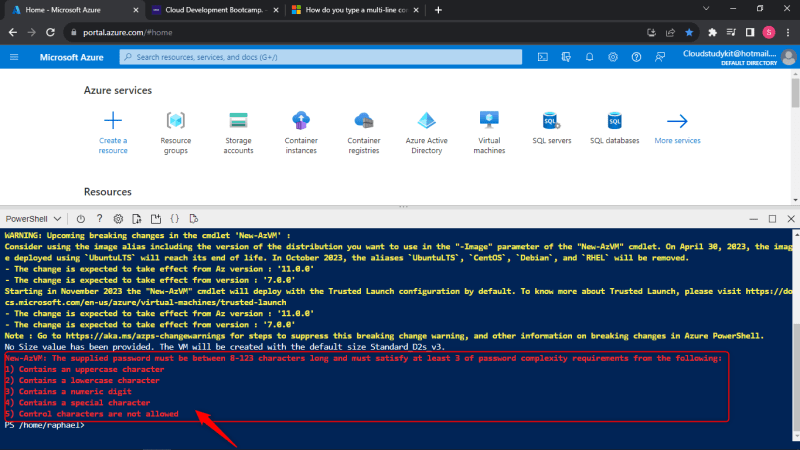Open new session icon in Cloud Shell
This screenshot has height=450, width=800.
click(156, 219)
